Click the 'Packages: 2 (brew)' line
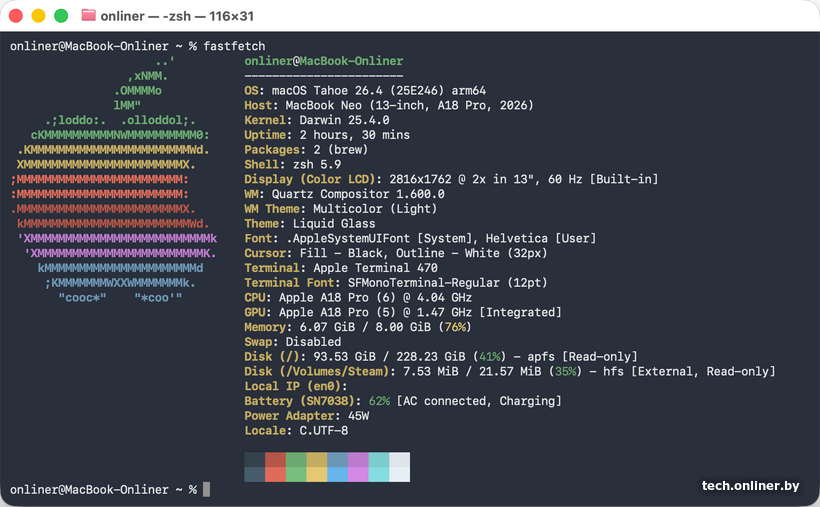Viewport: 820px width, 507px height. click(306, 150)
